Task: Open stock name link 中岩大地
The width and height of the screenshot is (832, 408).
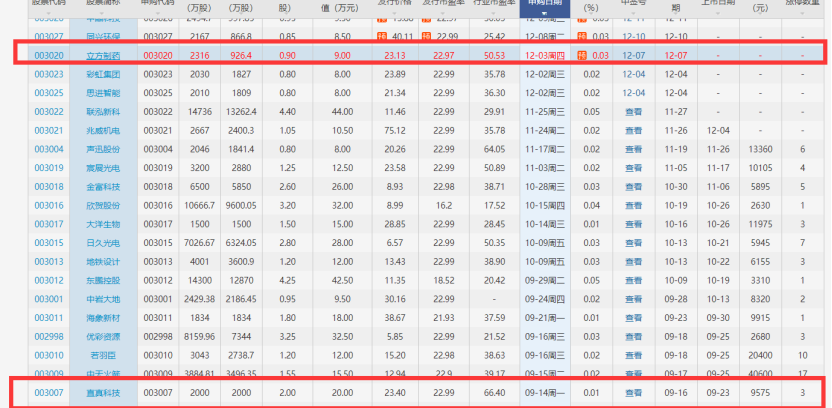Action: pos(103,299)
